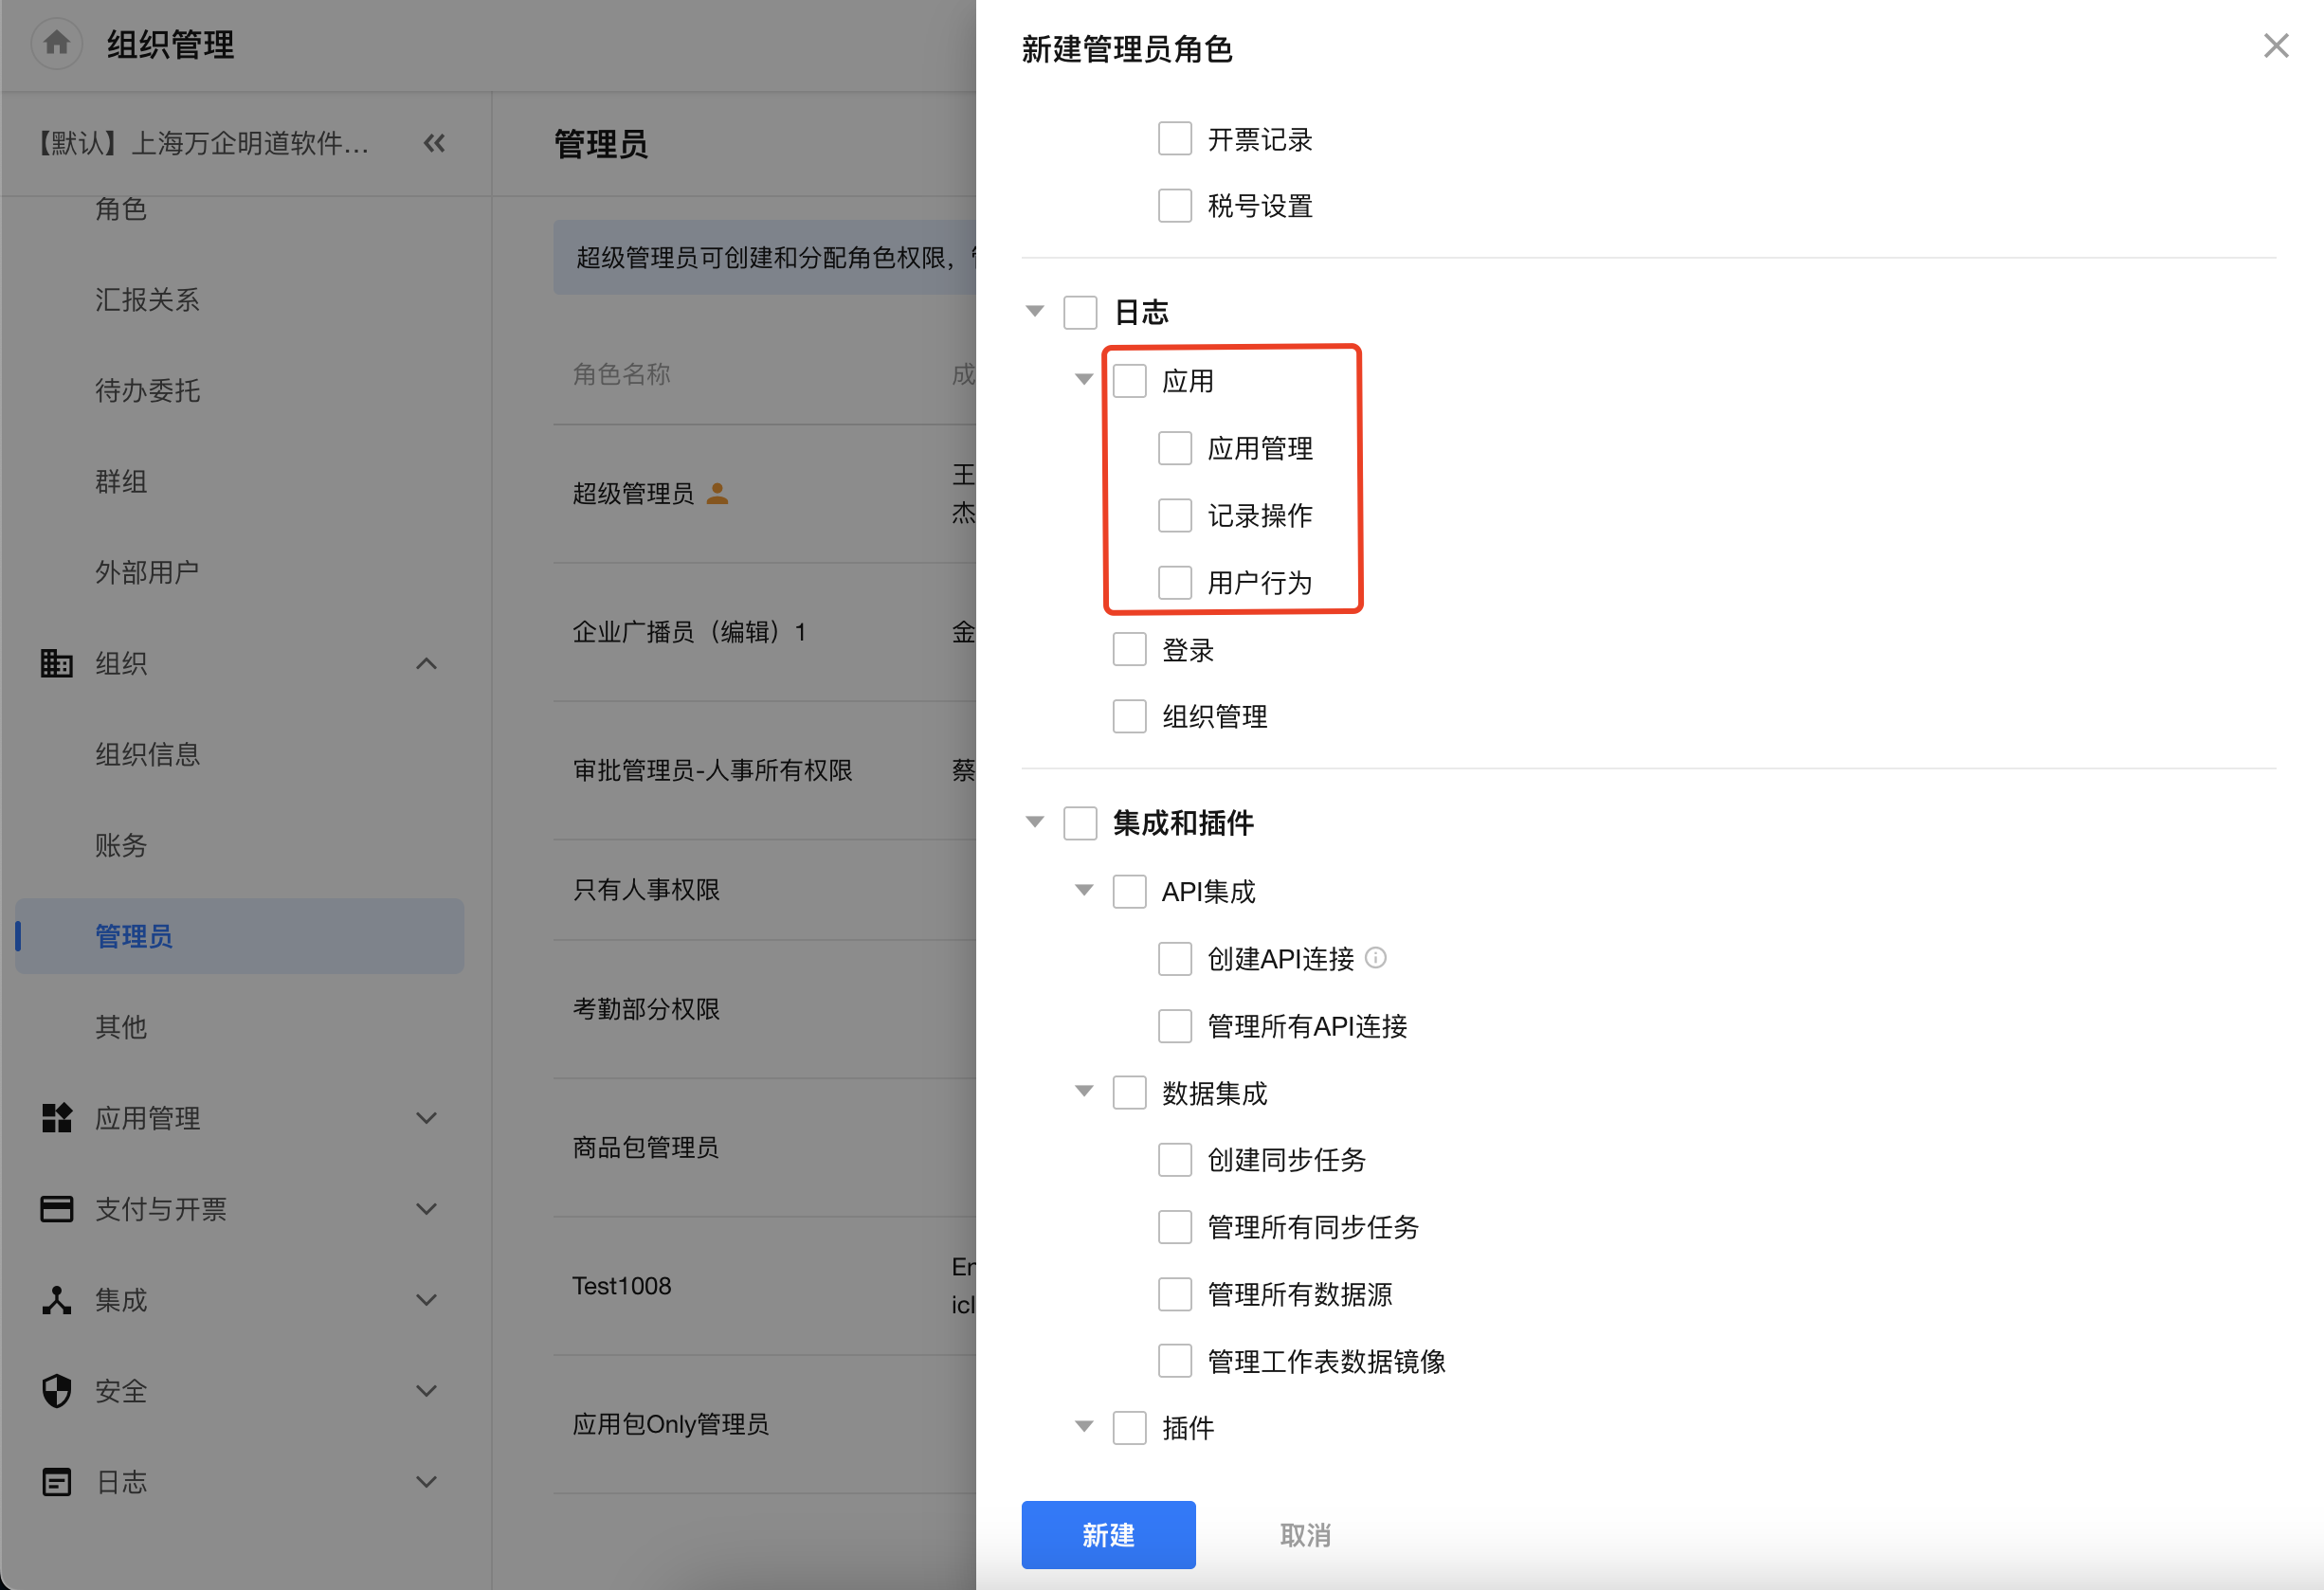Click the 取消 cancel button
The image size is (2324, 1590).
click(1305, 1534)
